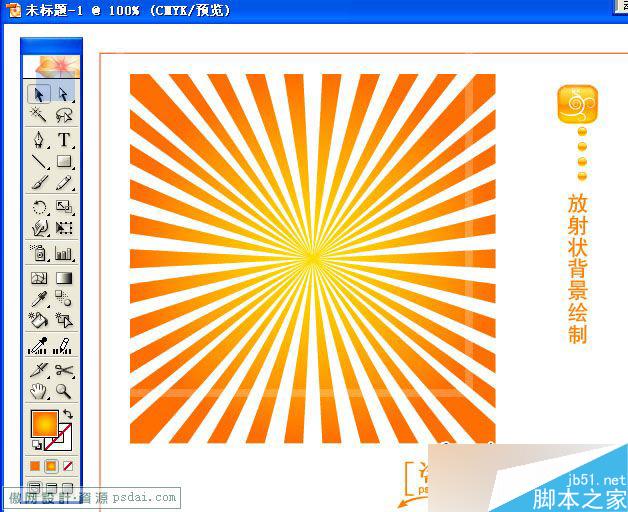Select the Rectangle tool
Image resolution: width=628 pixels, height=512 pixels.
[x=64, y=161]
